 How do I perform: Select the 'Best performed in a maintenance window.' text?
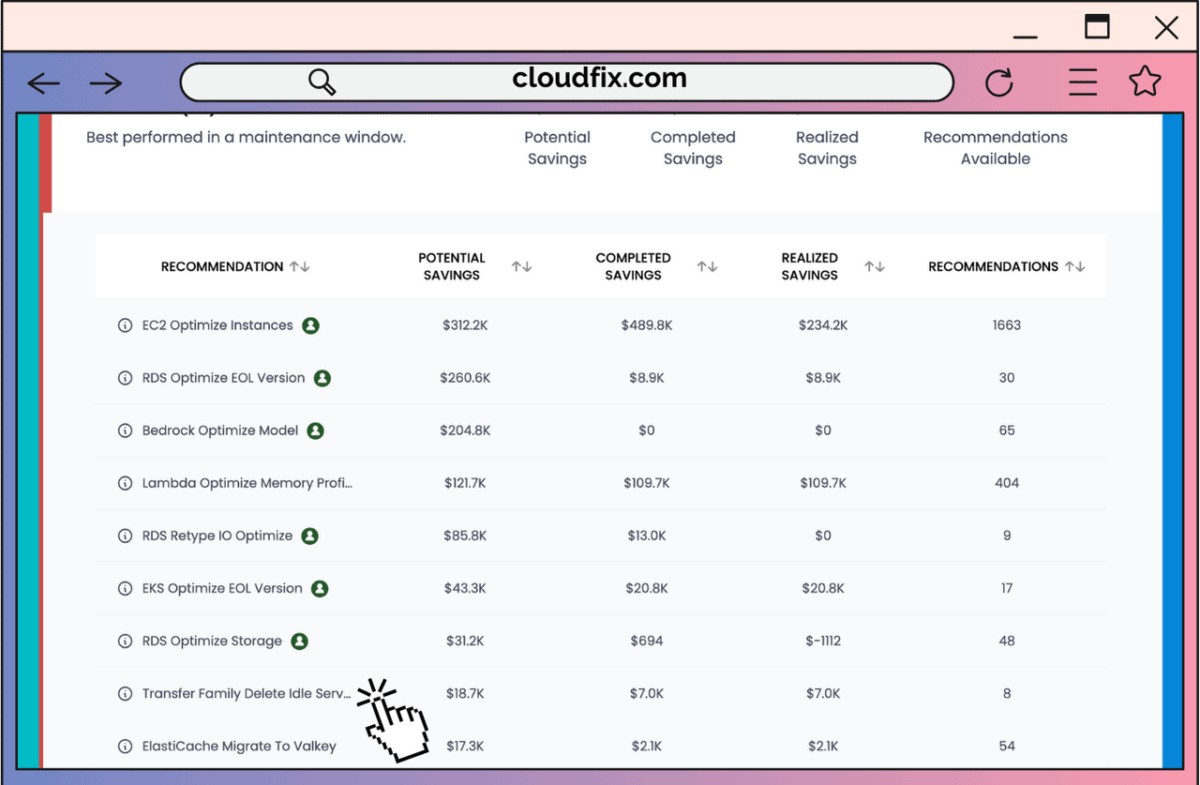click(x=246, y=137)
